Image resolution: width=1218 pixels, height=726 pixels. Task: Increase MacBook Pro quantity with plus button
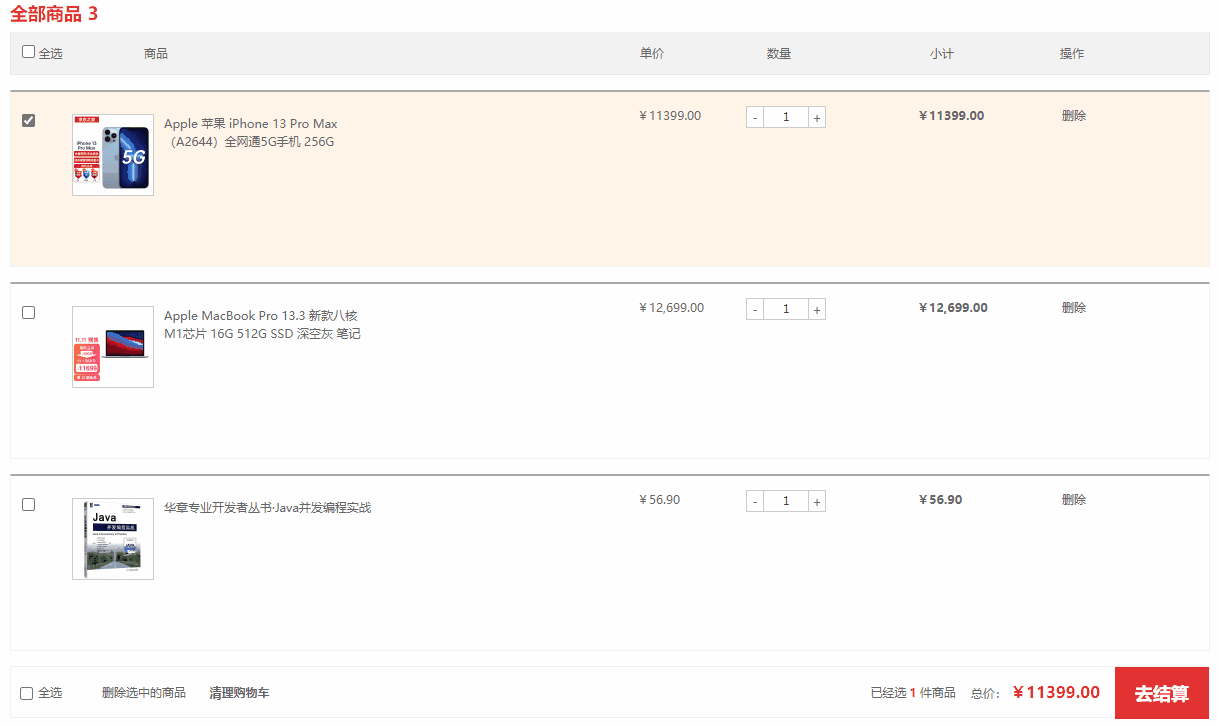click(x=817, y=309)
